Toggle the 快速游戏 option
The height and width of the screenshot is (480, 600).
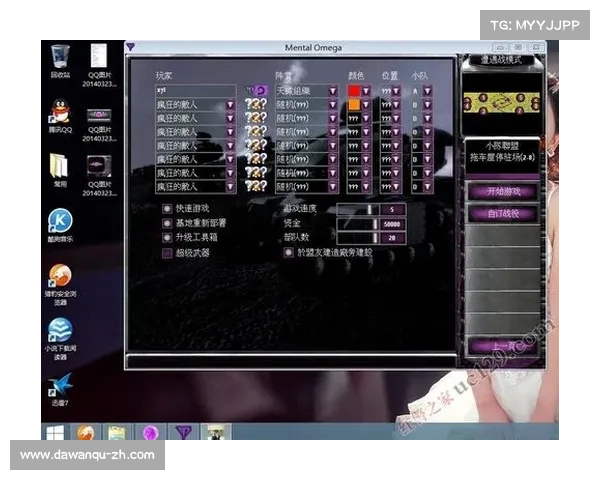coord(167,209)
